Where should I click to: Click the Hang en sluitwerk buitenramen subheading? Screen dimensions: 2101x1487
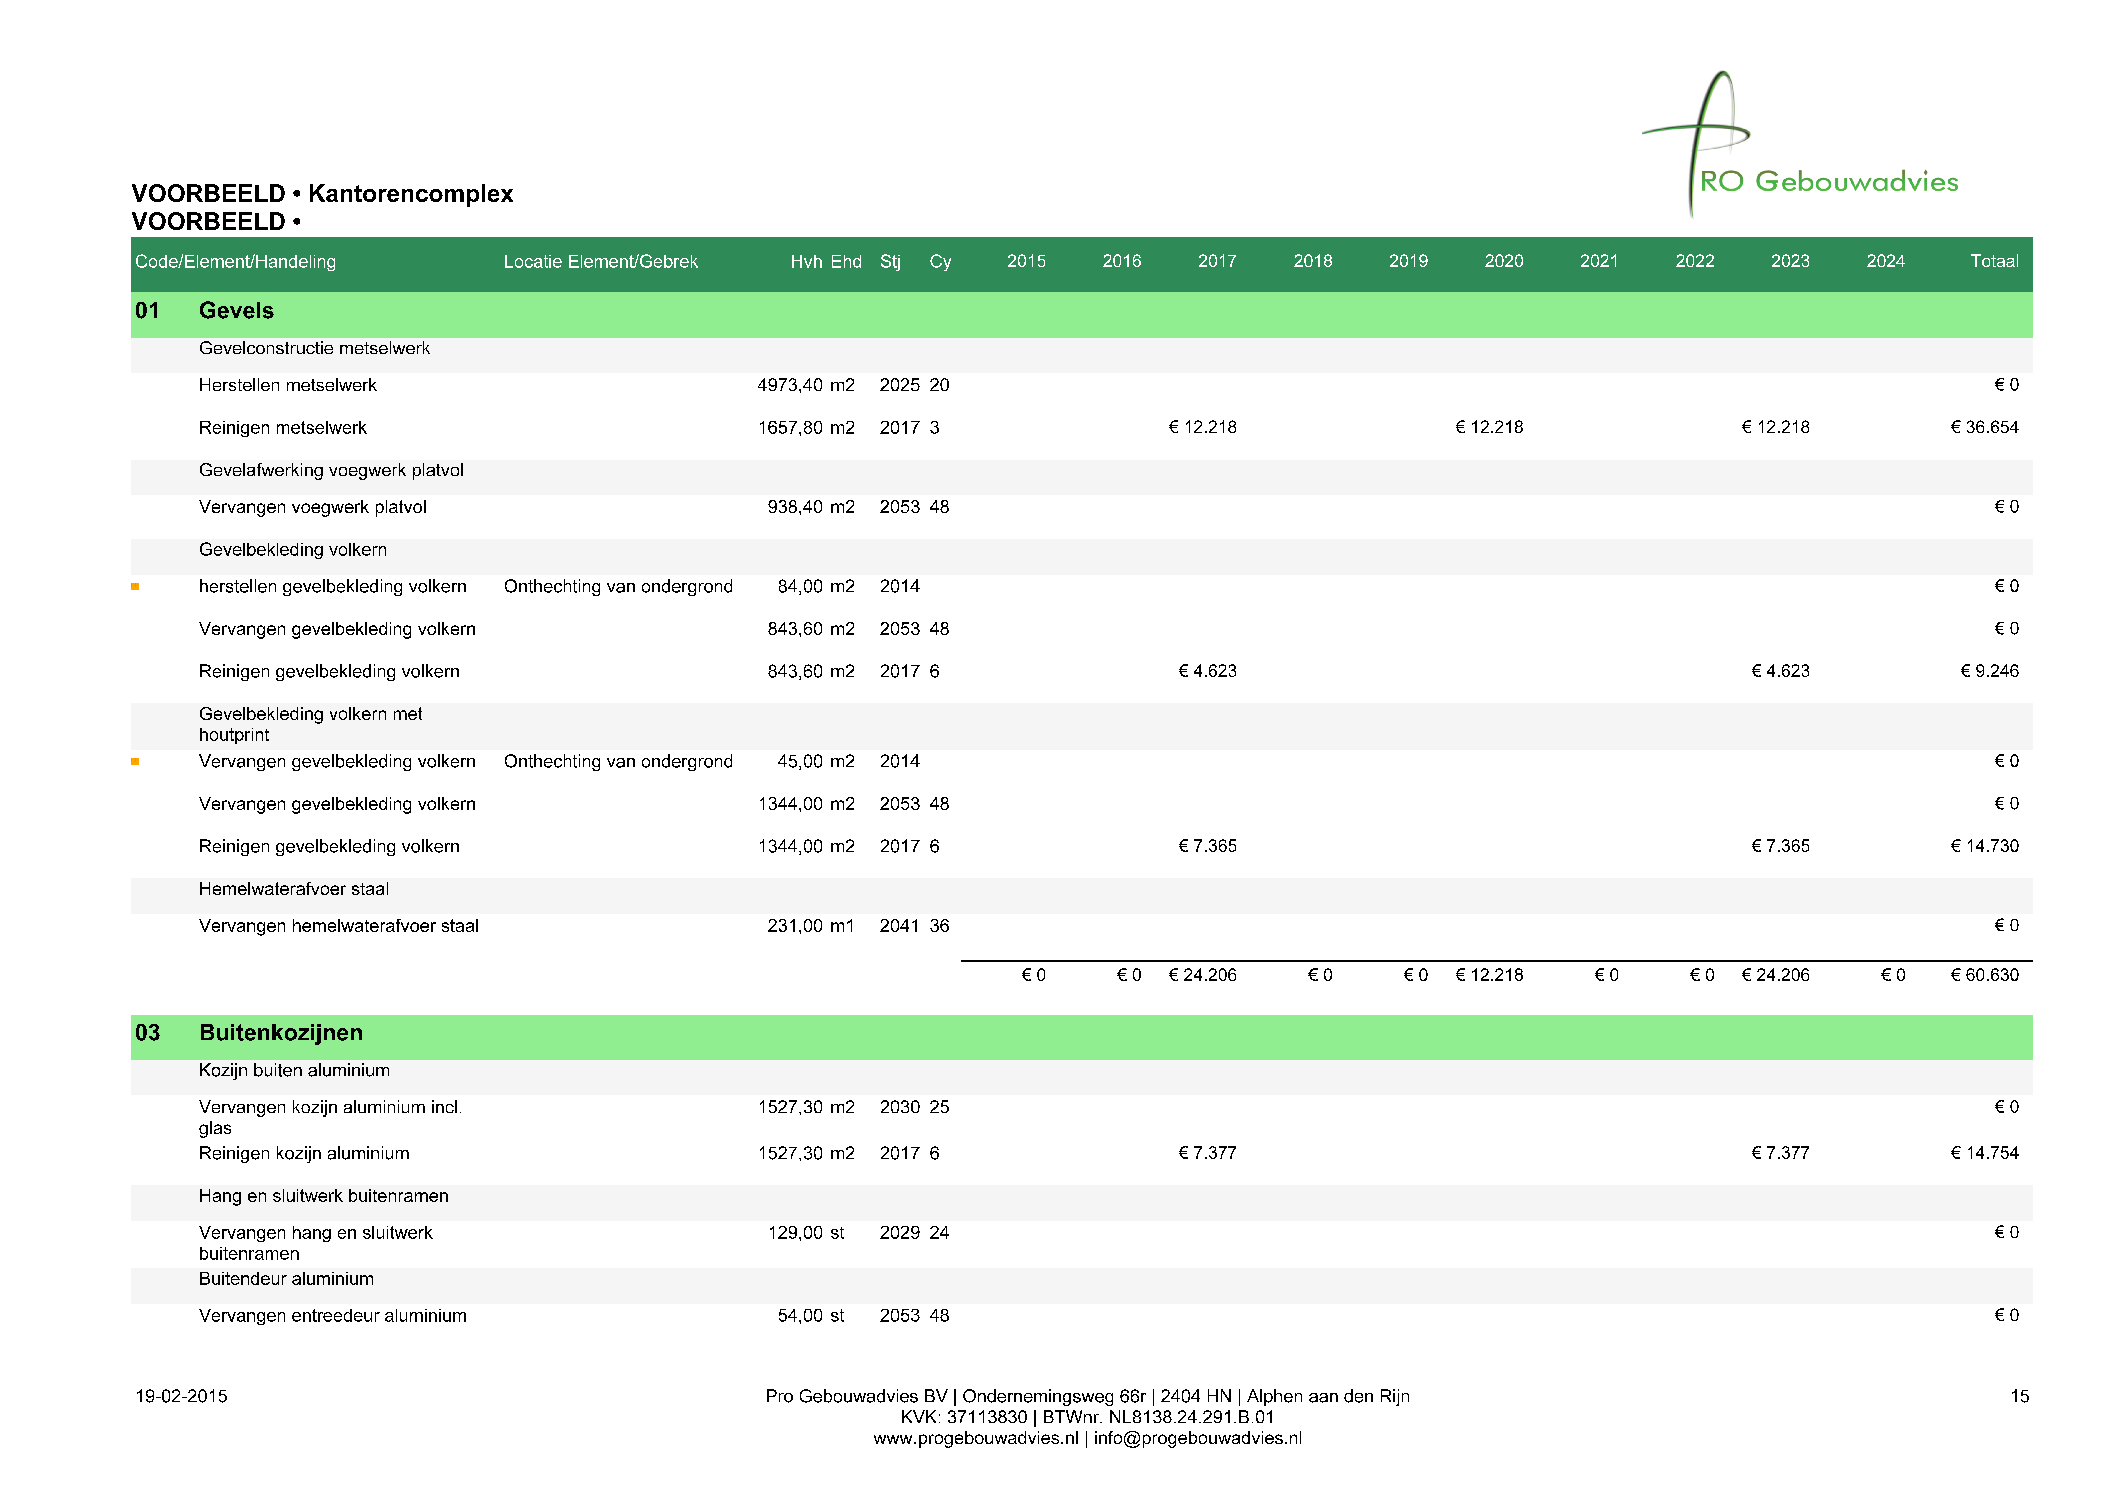click(323, 1197)
